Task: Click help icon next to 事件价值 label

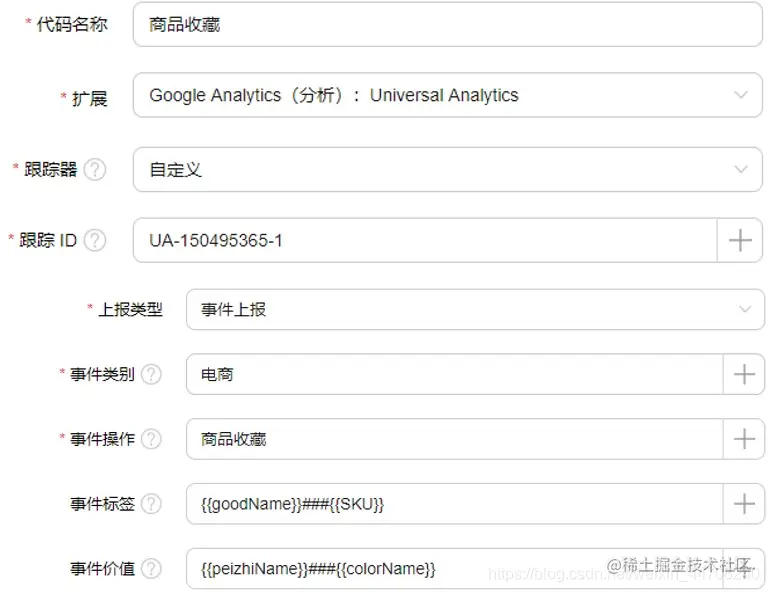Action: pyautogui.click(x=151, y=568)
